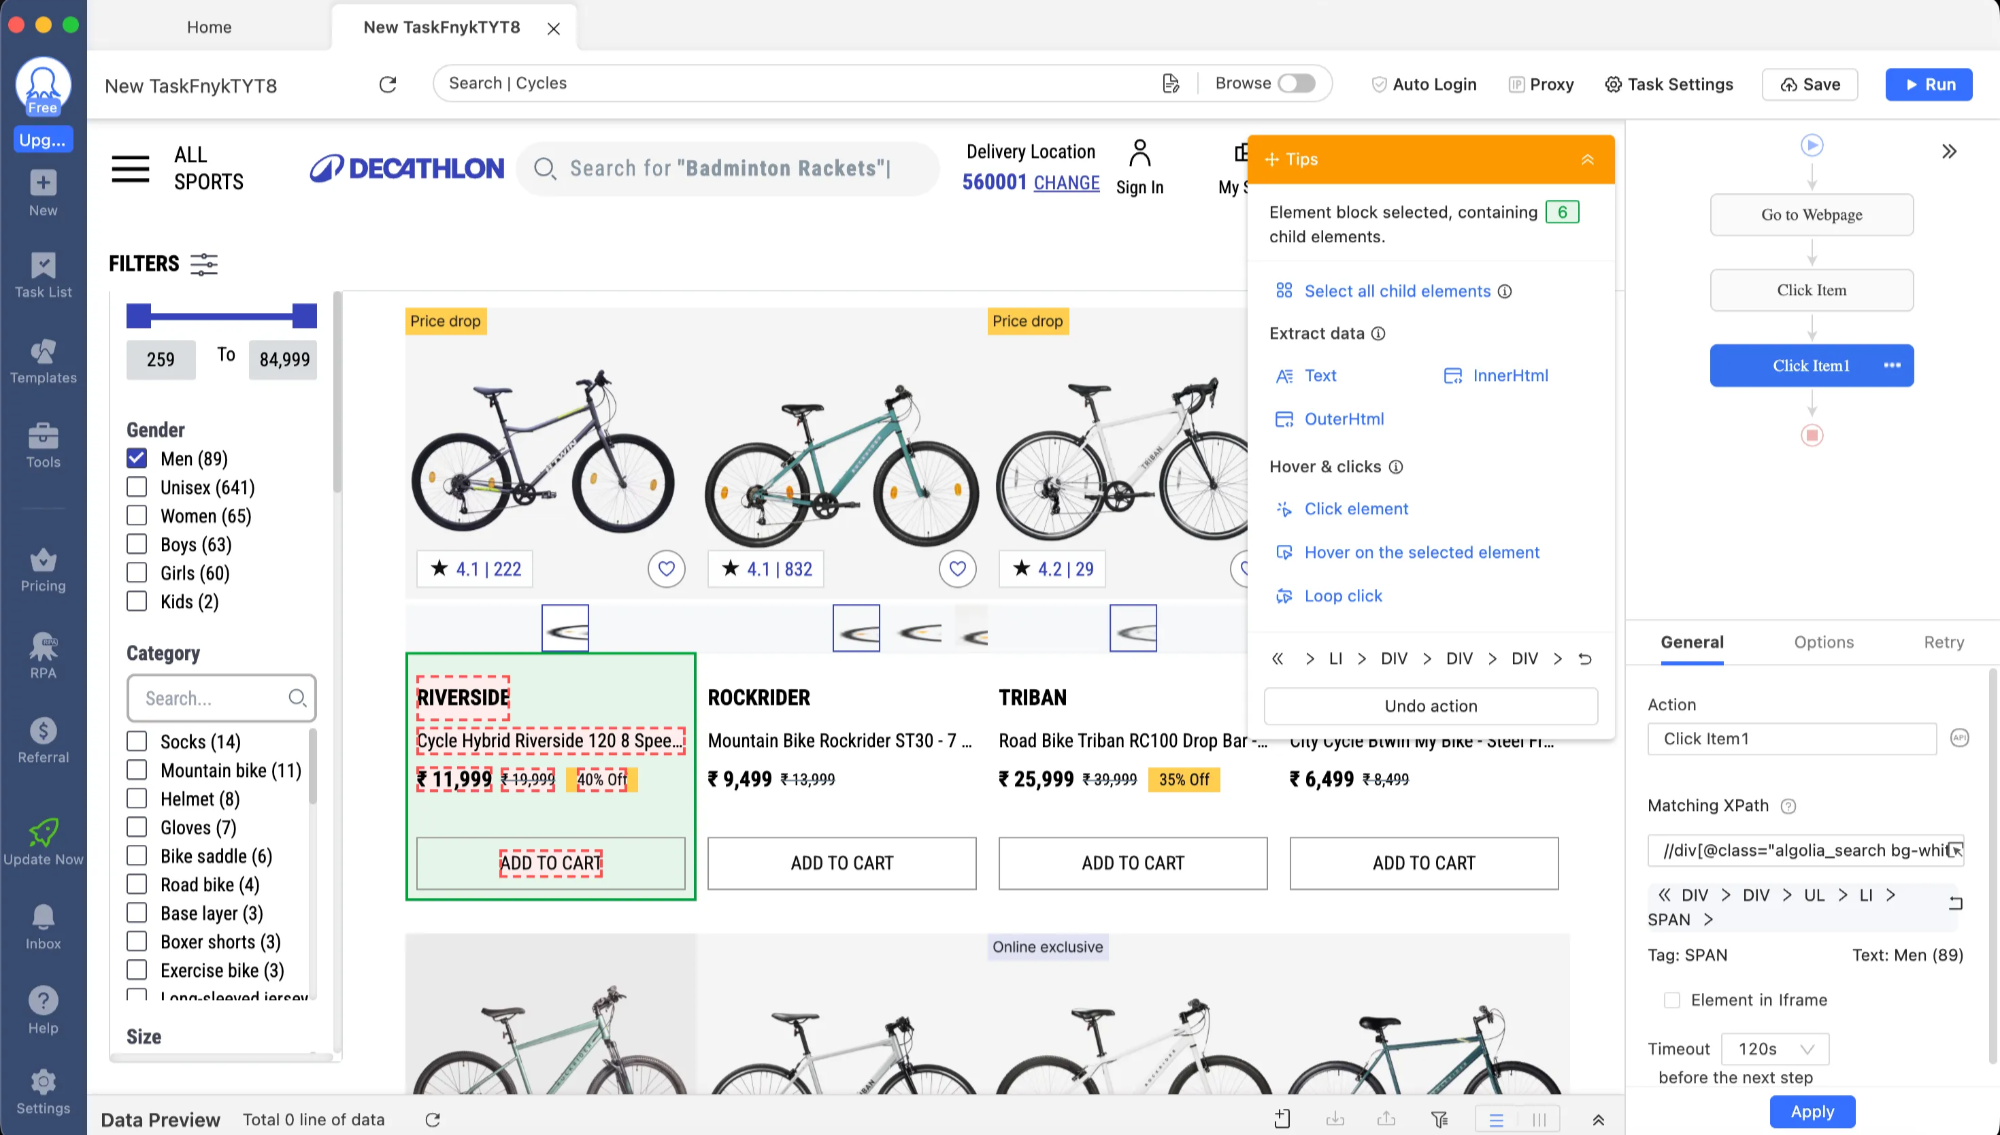This screenshot has height=1135, width=2000.
Task: Check the Mountain bike (11) category
Action: point(137,770)
